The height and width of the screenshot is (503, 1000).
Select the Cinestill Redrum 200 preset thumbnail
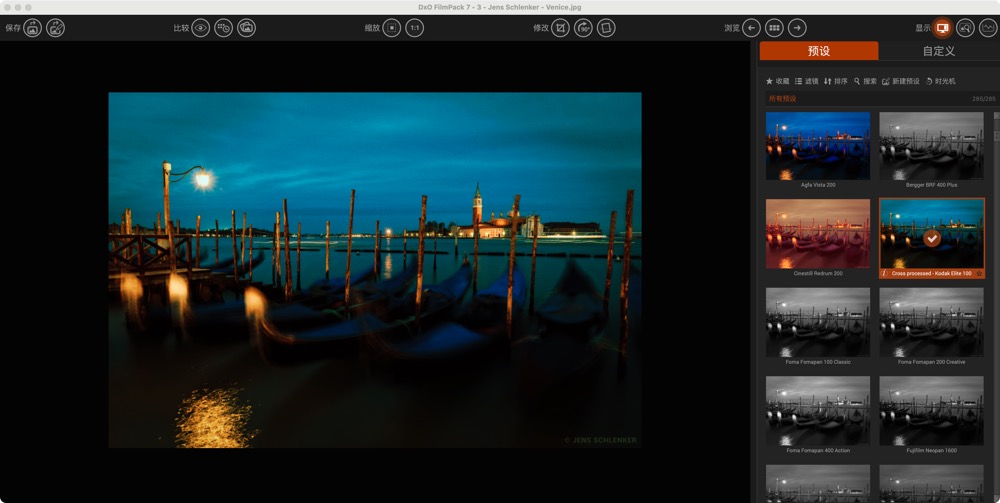coord(818,233)
